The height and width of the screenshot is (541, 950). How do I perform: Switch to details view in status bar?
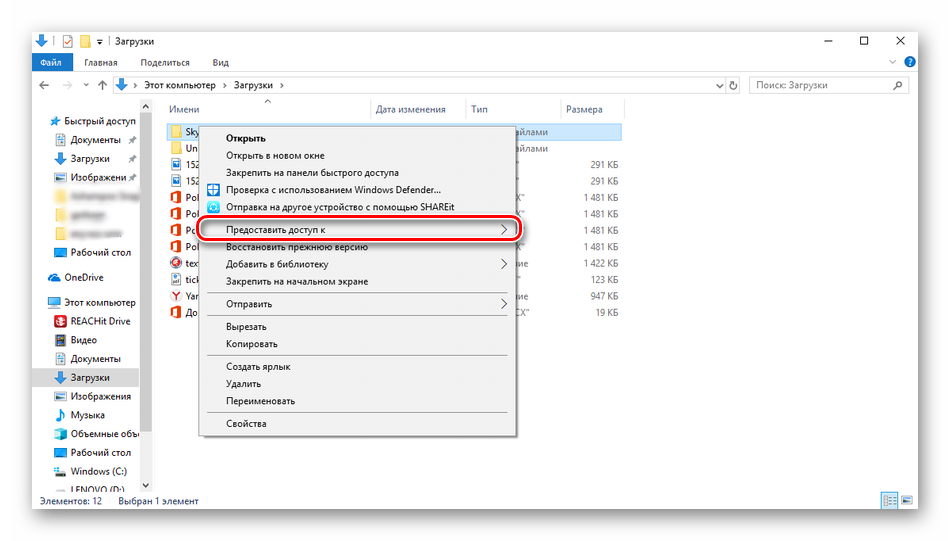pyautogui.click(x=889, y=500)
